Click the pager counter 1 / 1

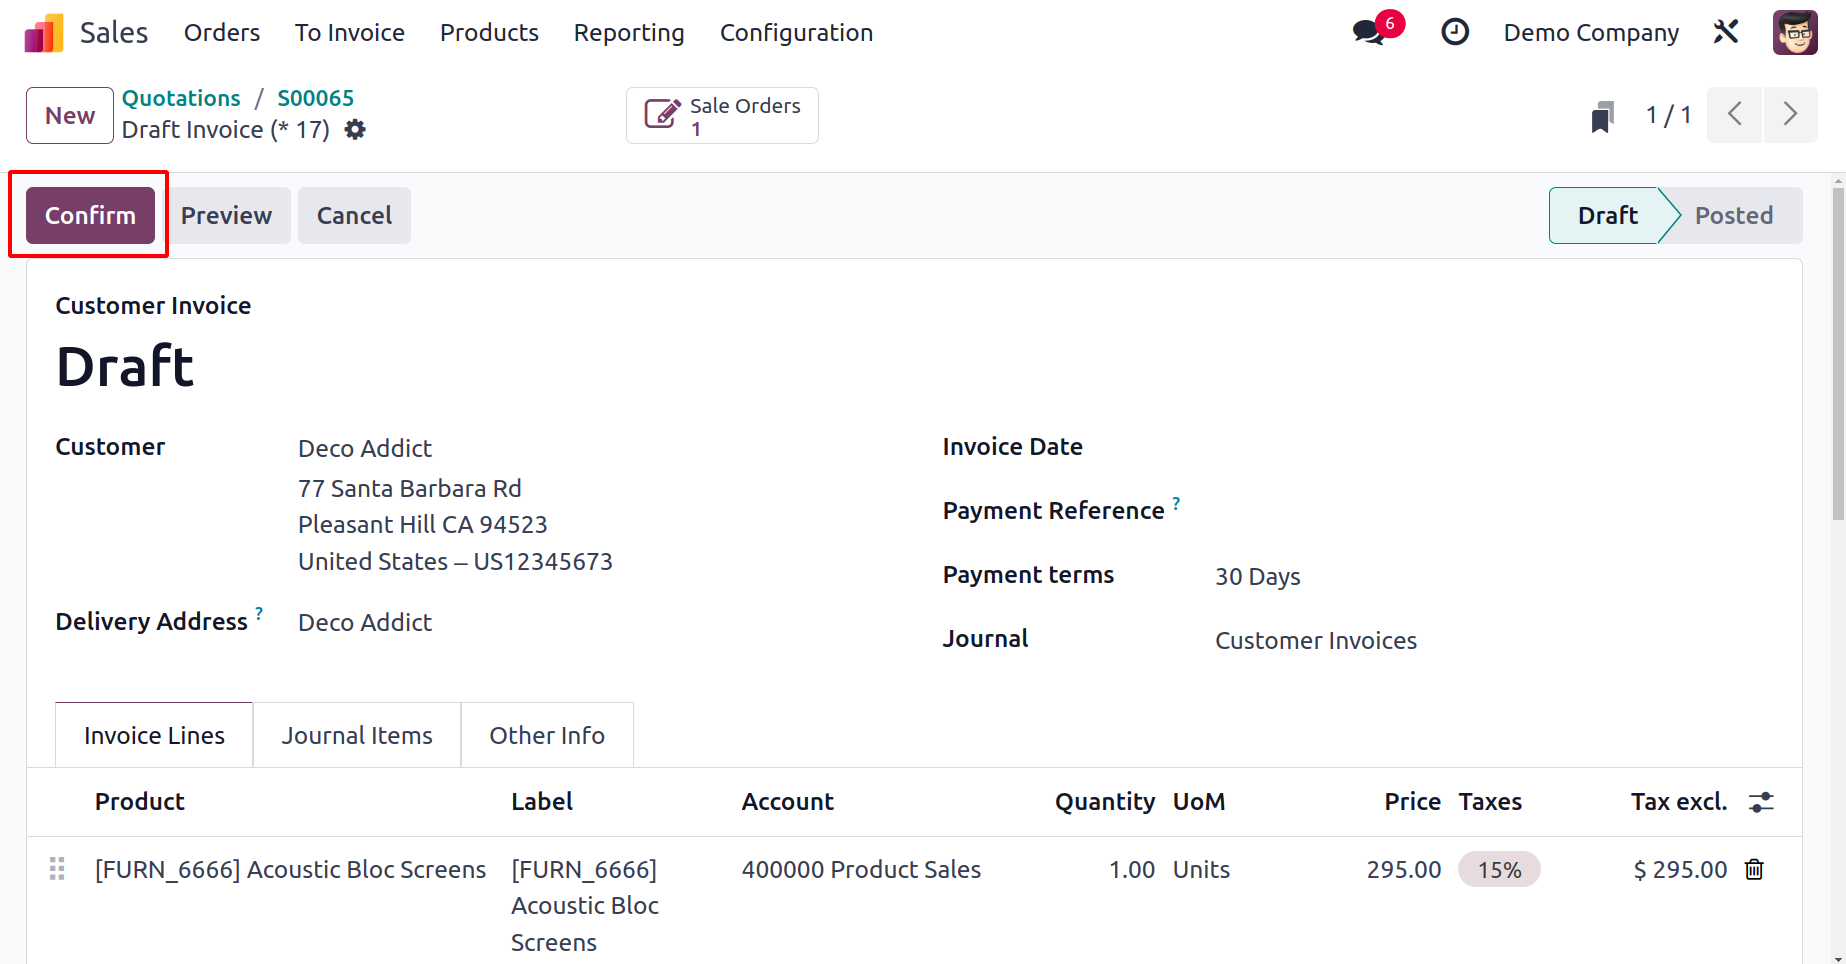click(x=1668, y=116)
